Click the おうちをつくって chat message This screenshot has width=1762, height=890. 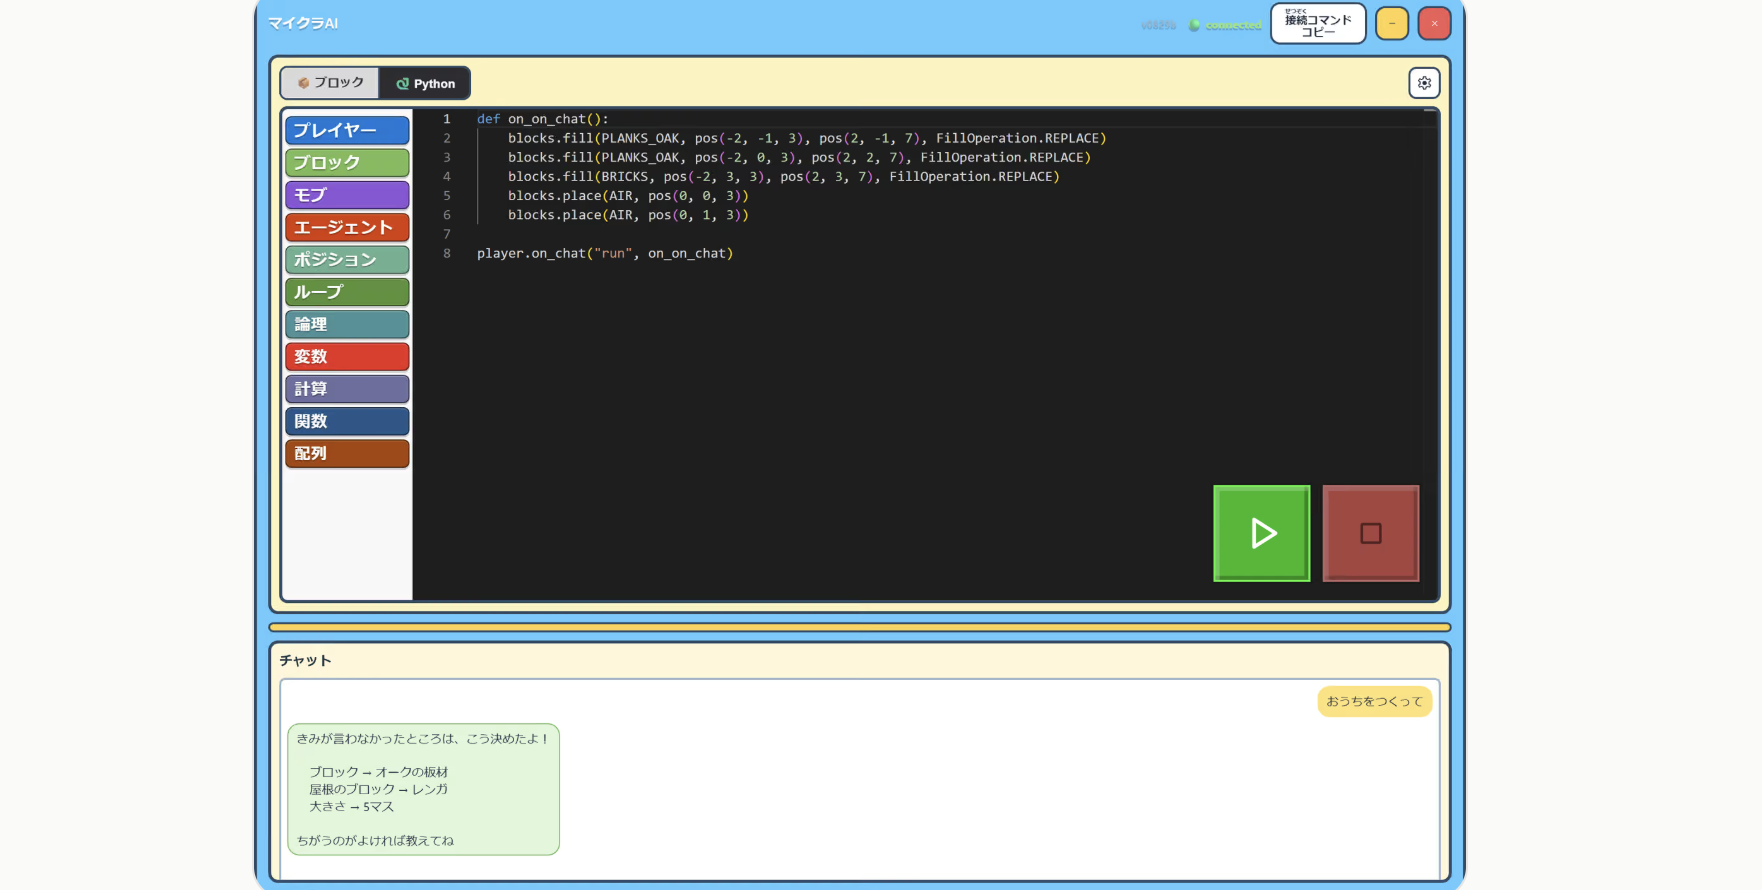[x=1374, y=702]
